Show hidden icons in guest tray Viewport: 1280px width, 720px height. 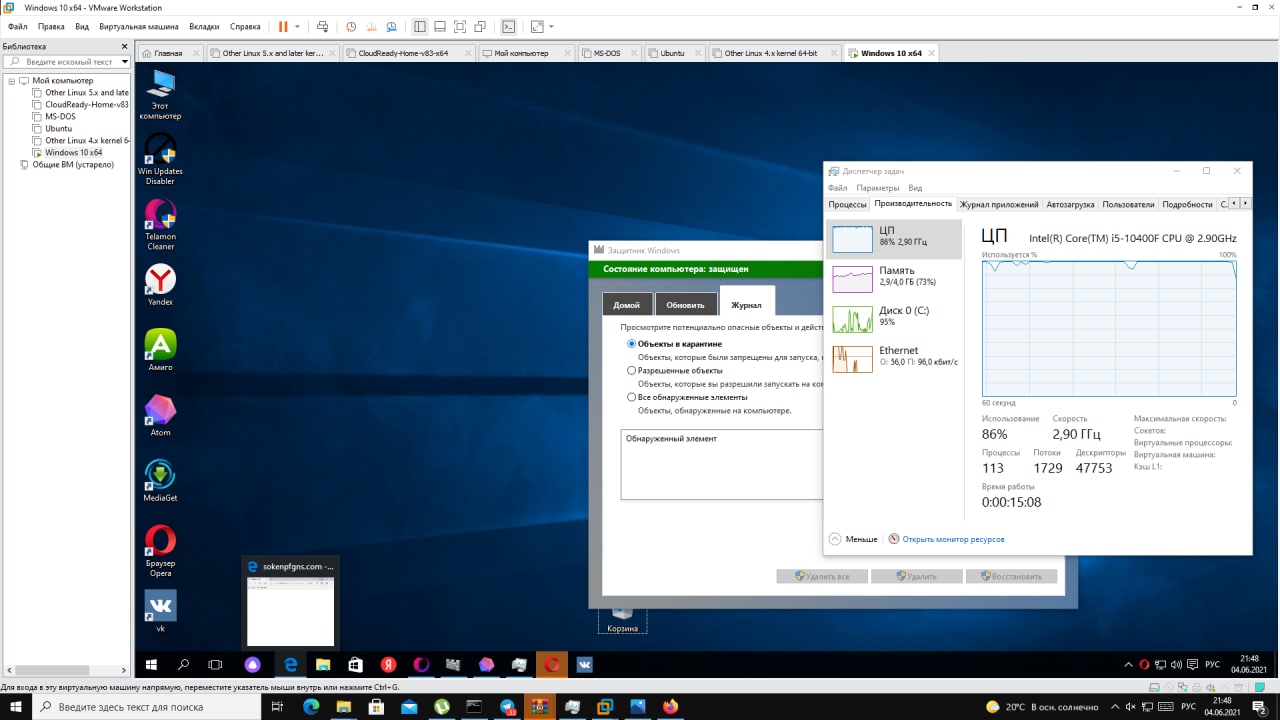point(1130,664)
